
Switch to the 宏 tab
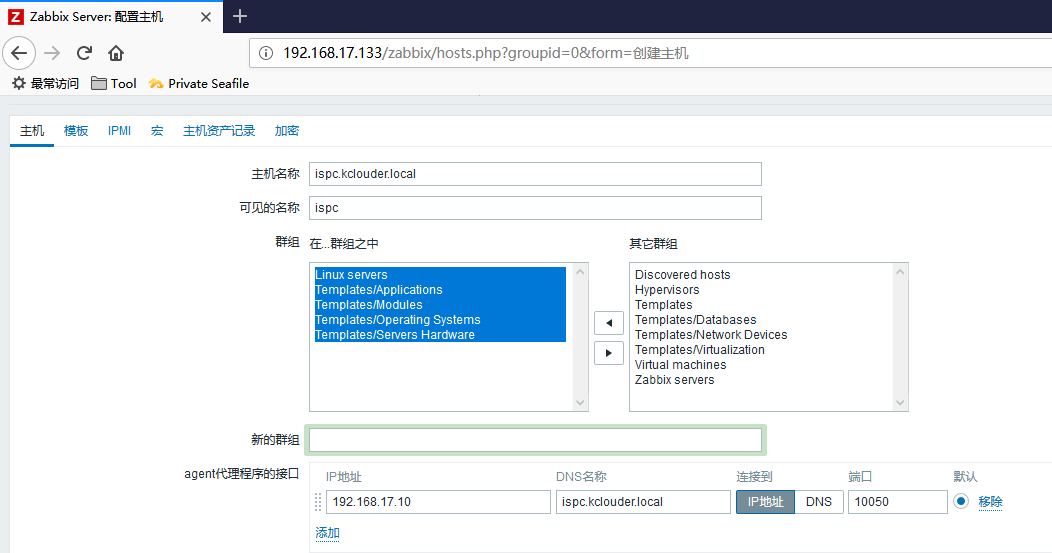pos(157,131)
